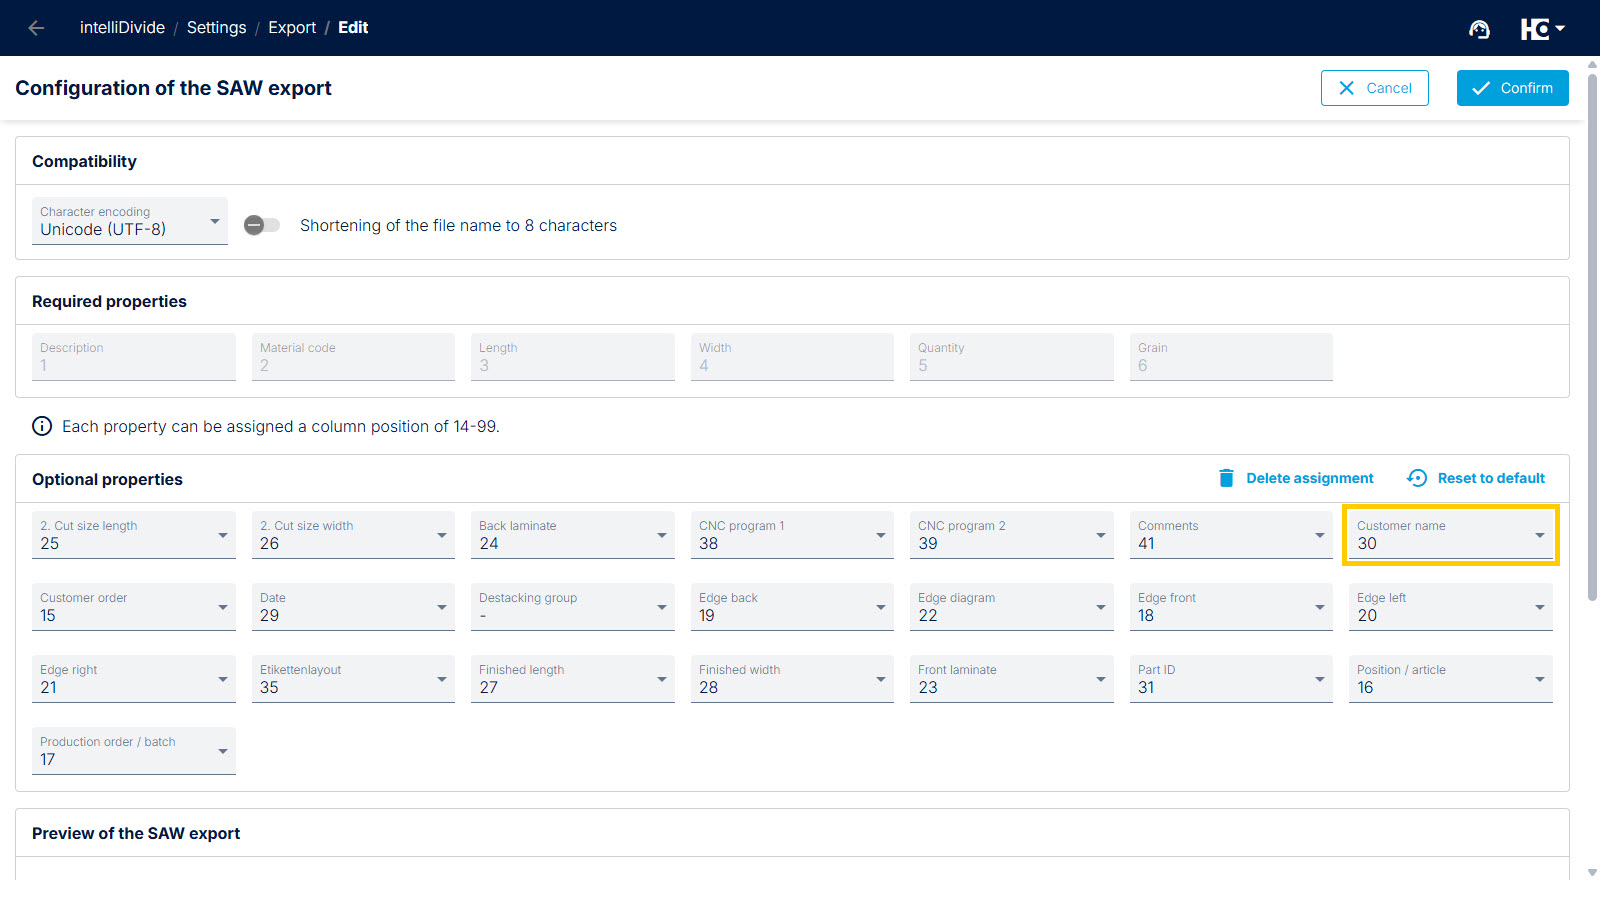
Task: Open the Character encoding dropdown
Action: [130, 221]
